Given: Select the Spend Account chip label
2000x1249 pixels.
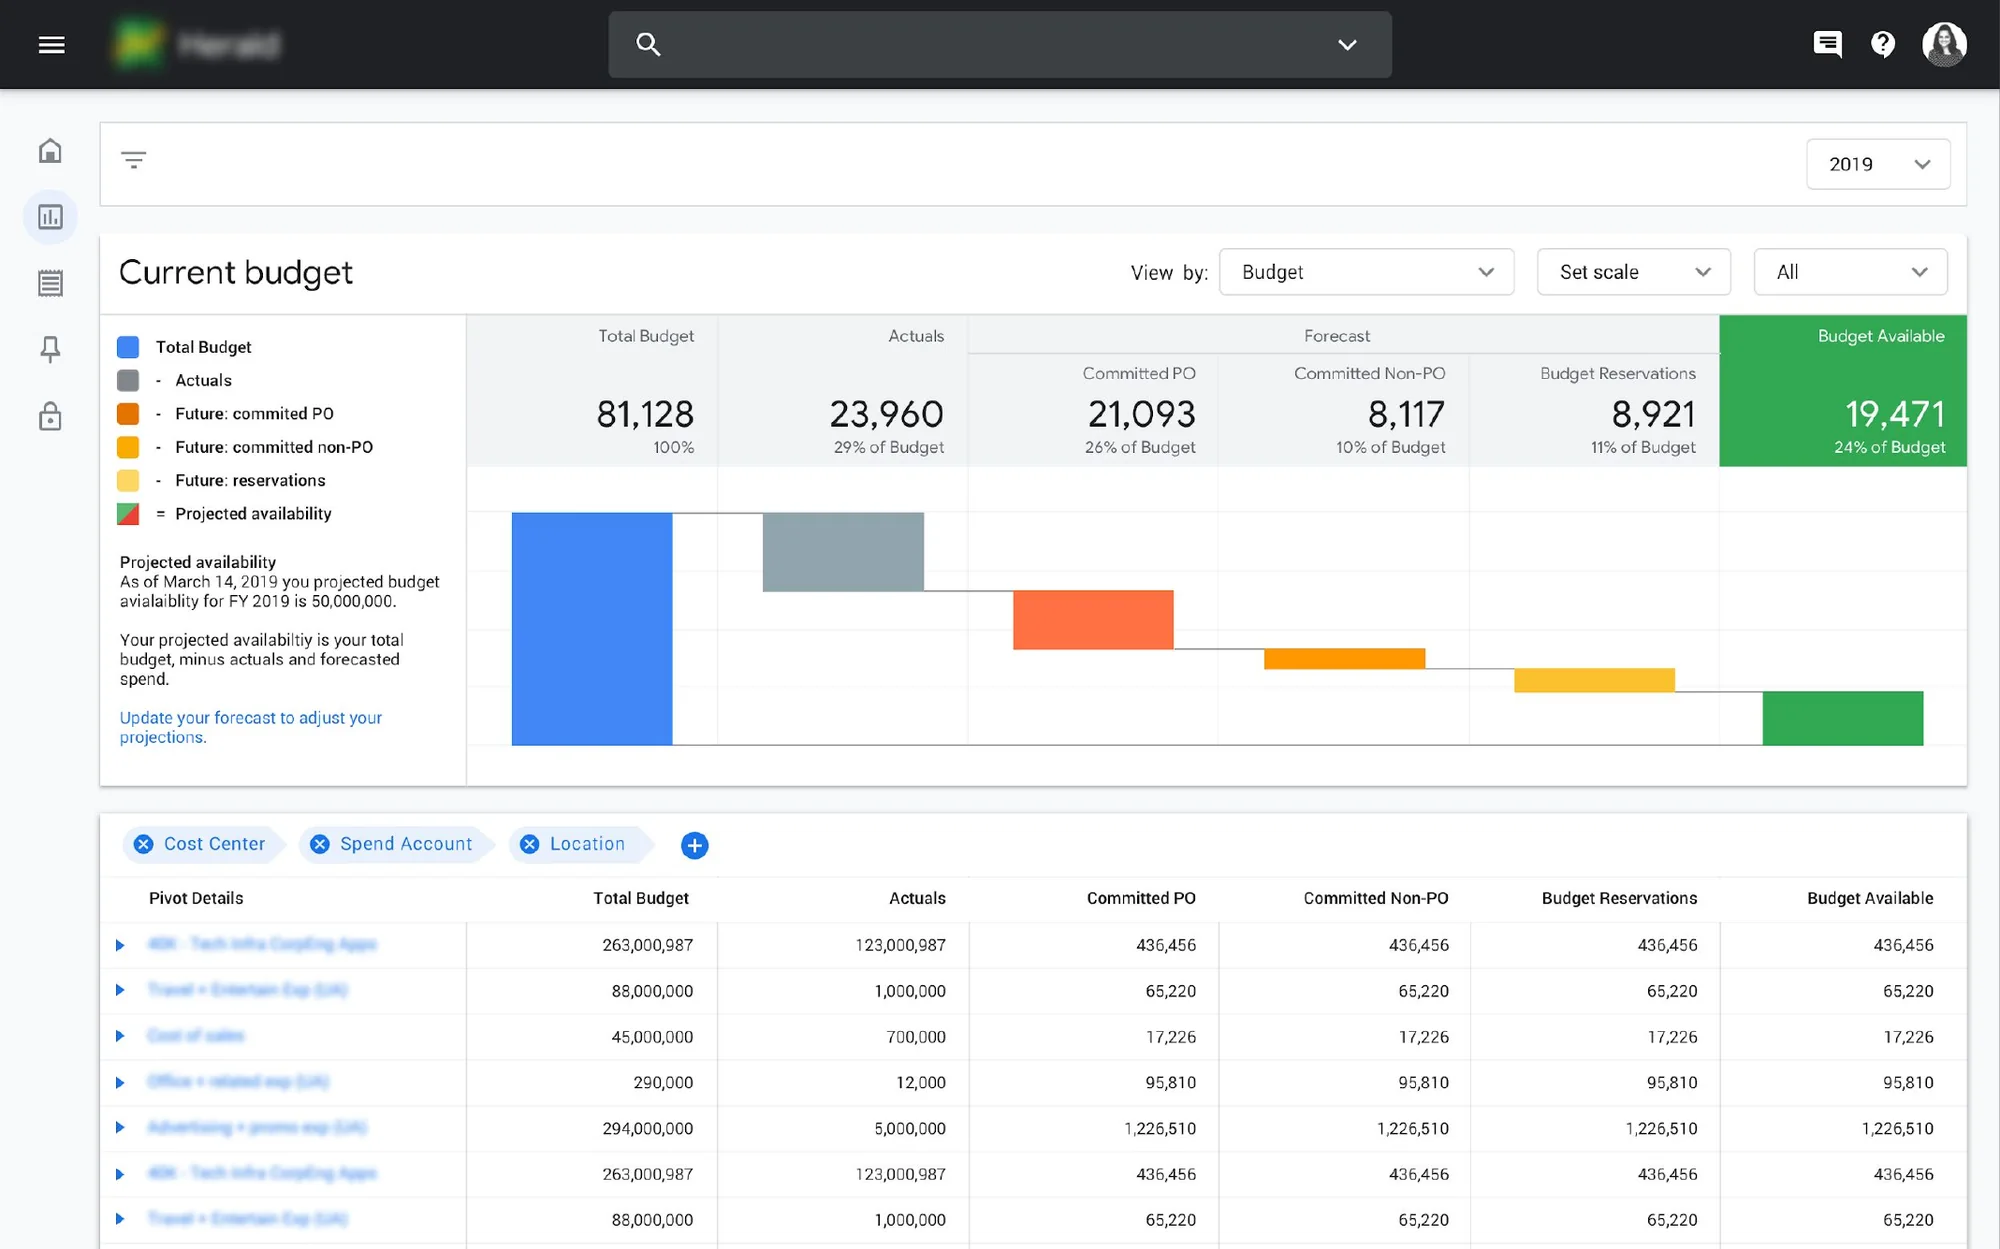Looking at the screenshot, I should (x=406, y=844).
